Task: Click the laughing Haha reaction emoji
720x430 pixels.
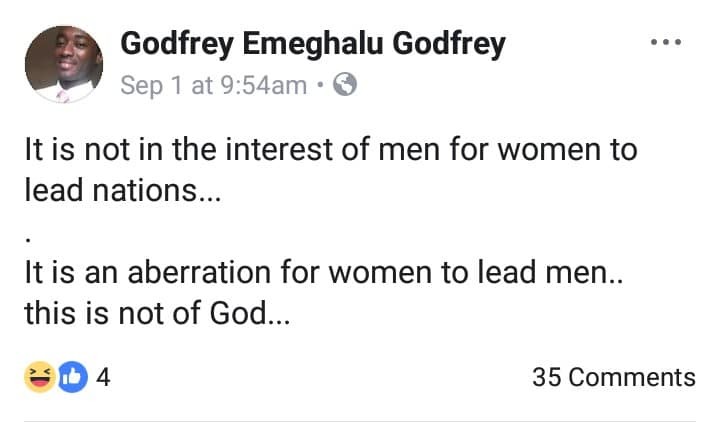Action: tap(38, 377)
